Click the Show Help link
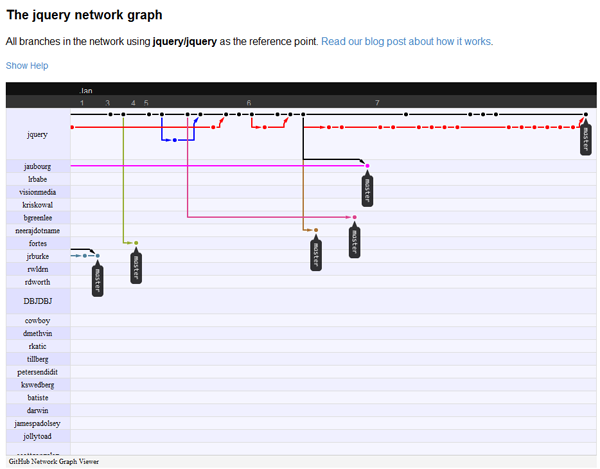600x469 pixels. click(x=27, y=66)
